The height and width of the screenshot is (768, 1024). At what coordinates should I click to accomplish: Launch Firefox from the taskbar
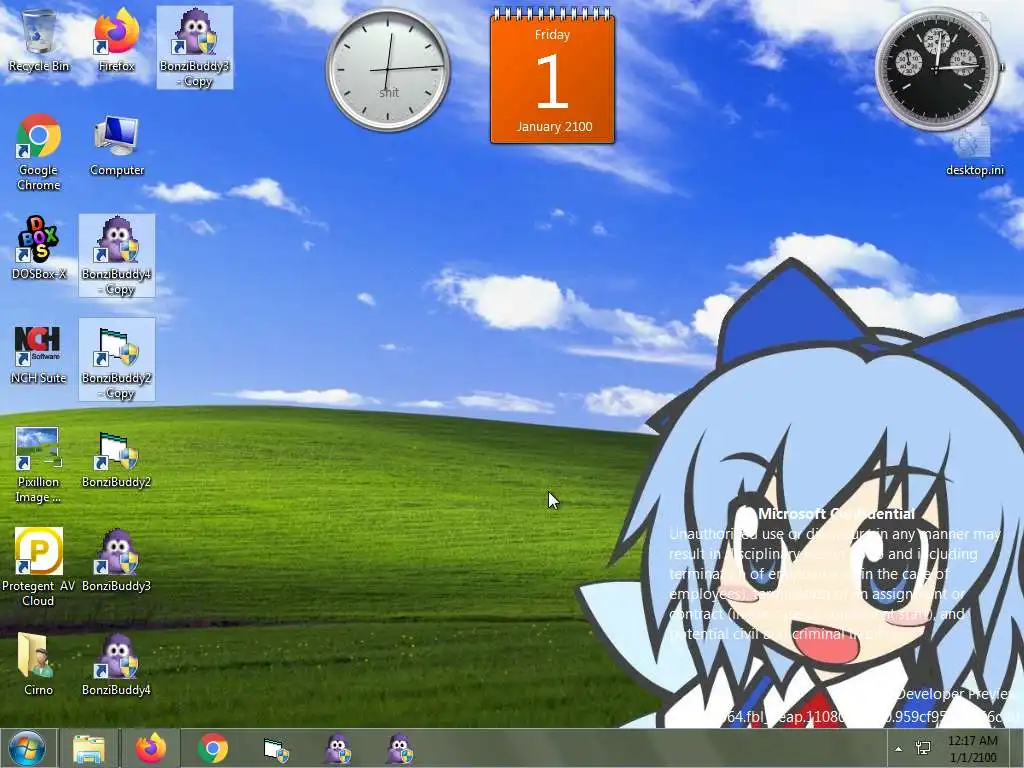tap(151, 749)
